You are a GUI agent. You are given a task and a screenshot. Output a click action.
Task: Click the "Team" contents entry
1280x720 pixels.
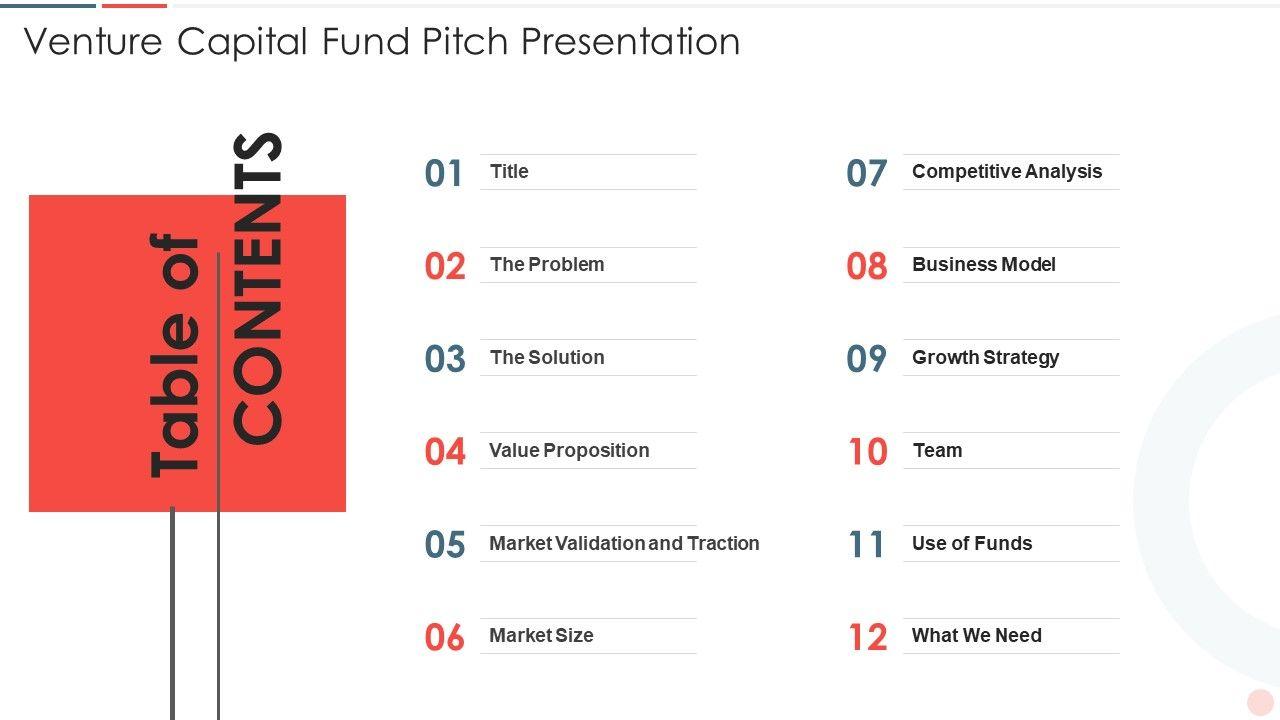click(938, 451)
